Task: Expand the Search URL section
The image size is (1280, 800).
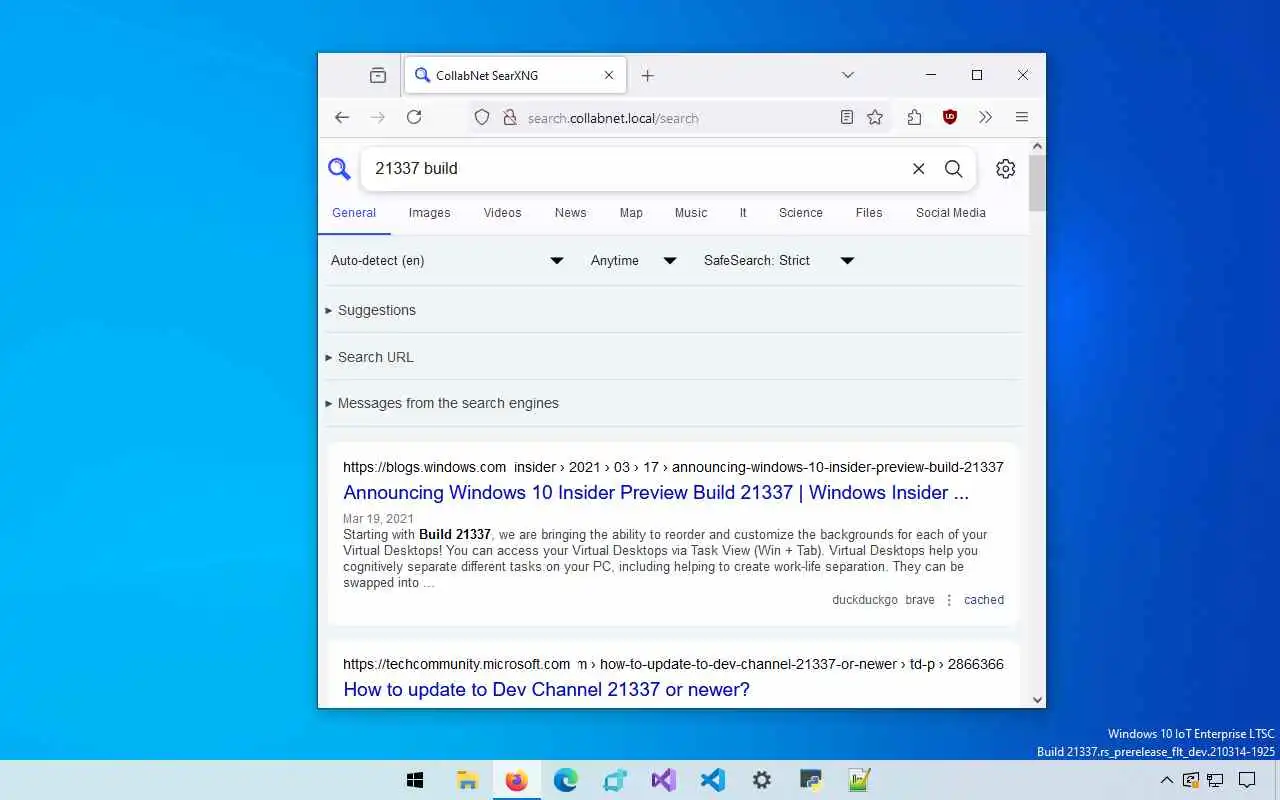Action: (x=369, y=357)
